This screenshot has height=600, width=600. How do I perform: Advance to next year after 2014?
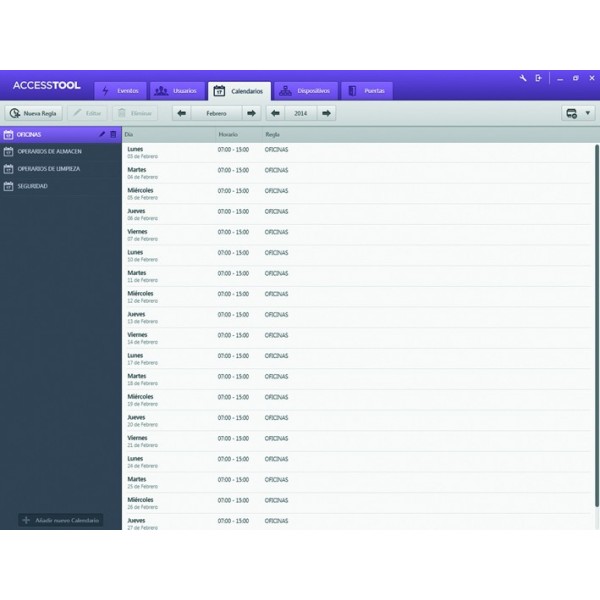tap(327, 113)
